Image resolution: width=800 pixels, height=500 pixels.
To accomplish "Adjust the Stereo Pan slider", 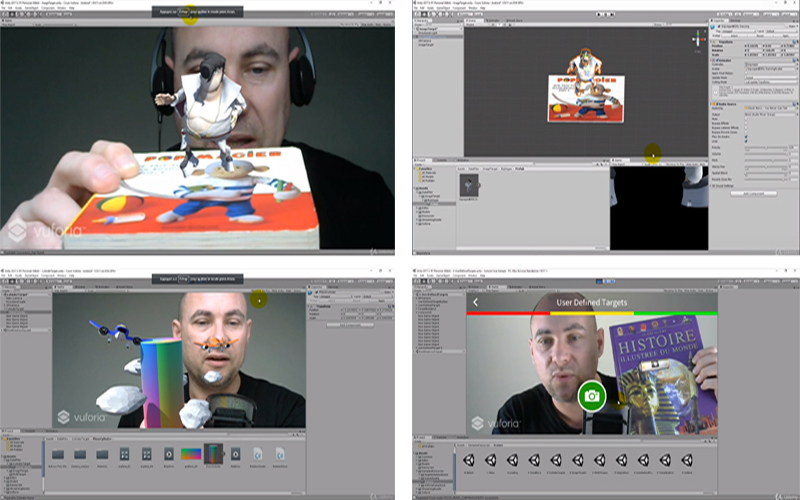I will pyautogui.click(x=766, y=167).
